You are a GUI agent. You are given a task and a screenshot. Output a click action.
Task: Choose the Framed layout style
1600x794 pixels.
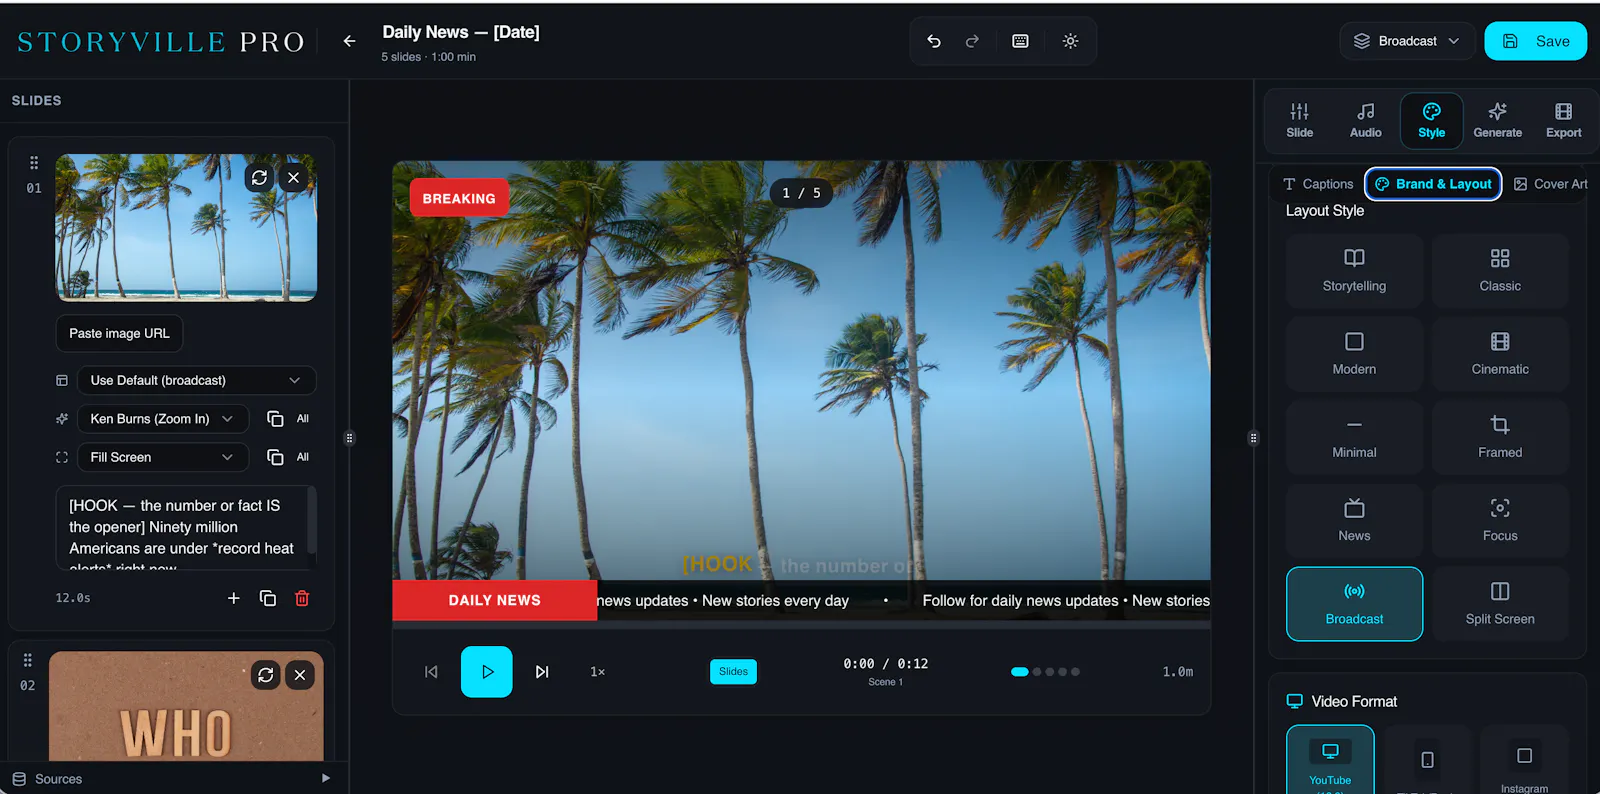[1500, 437]
